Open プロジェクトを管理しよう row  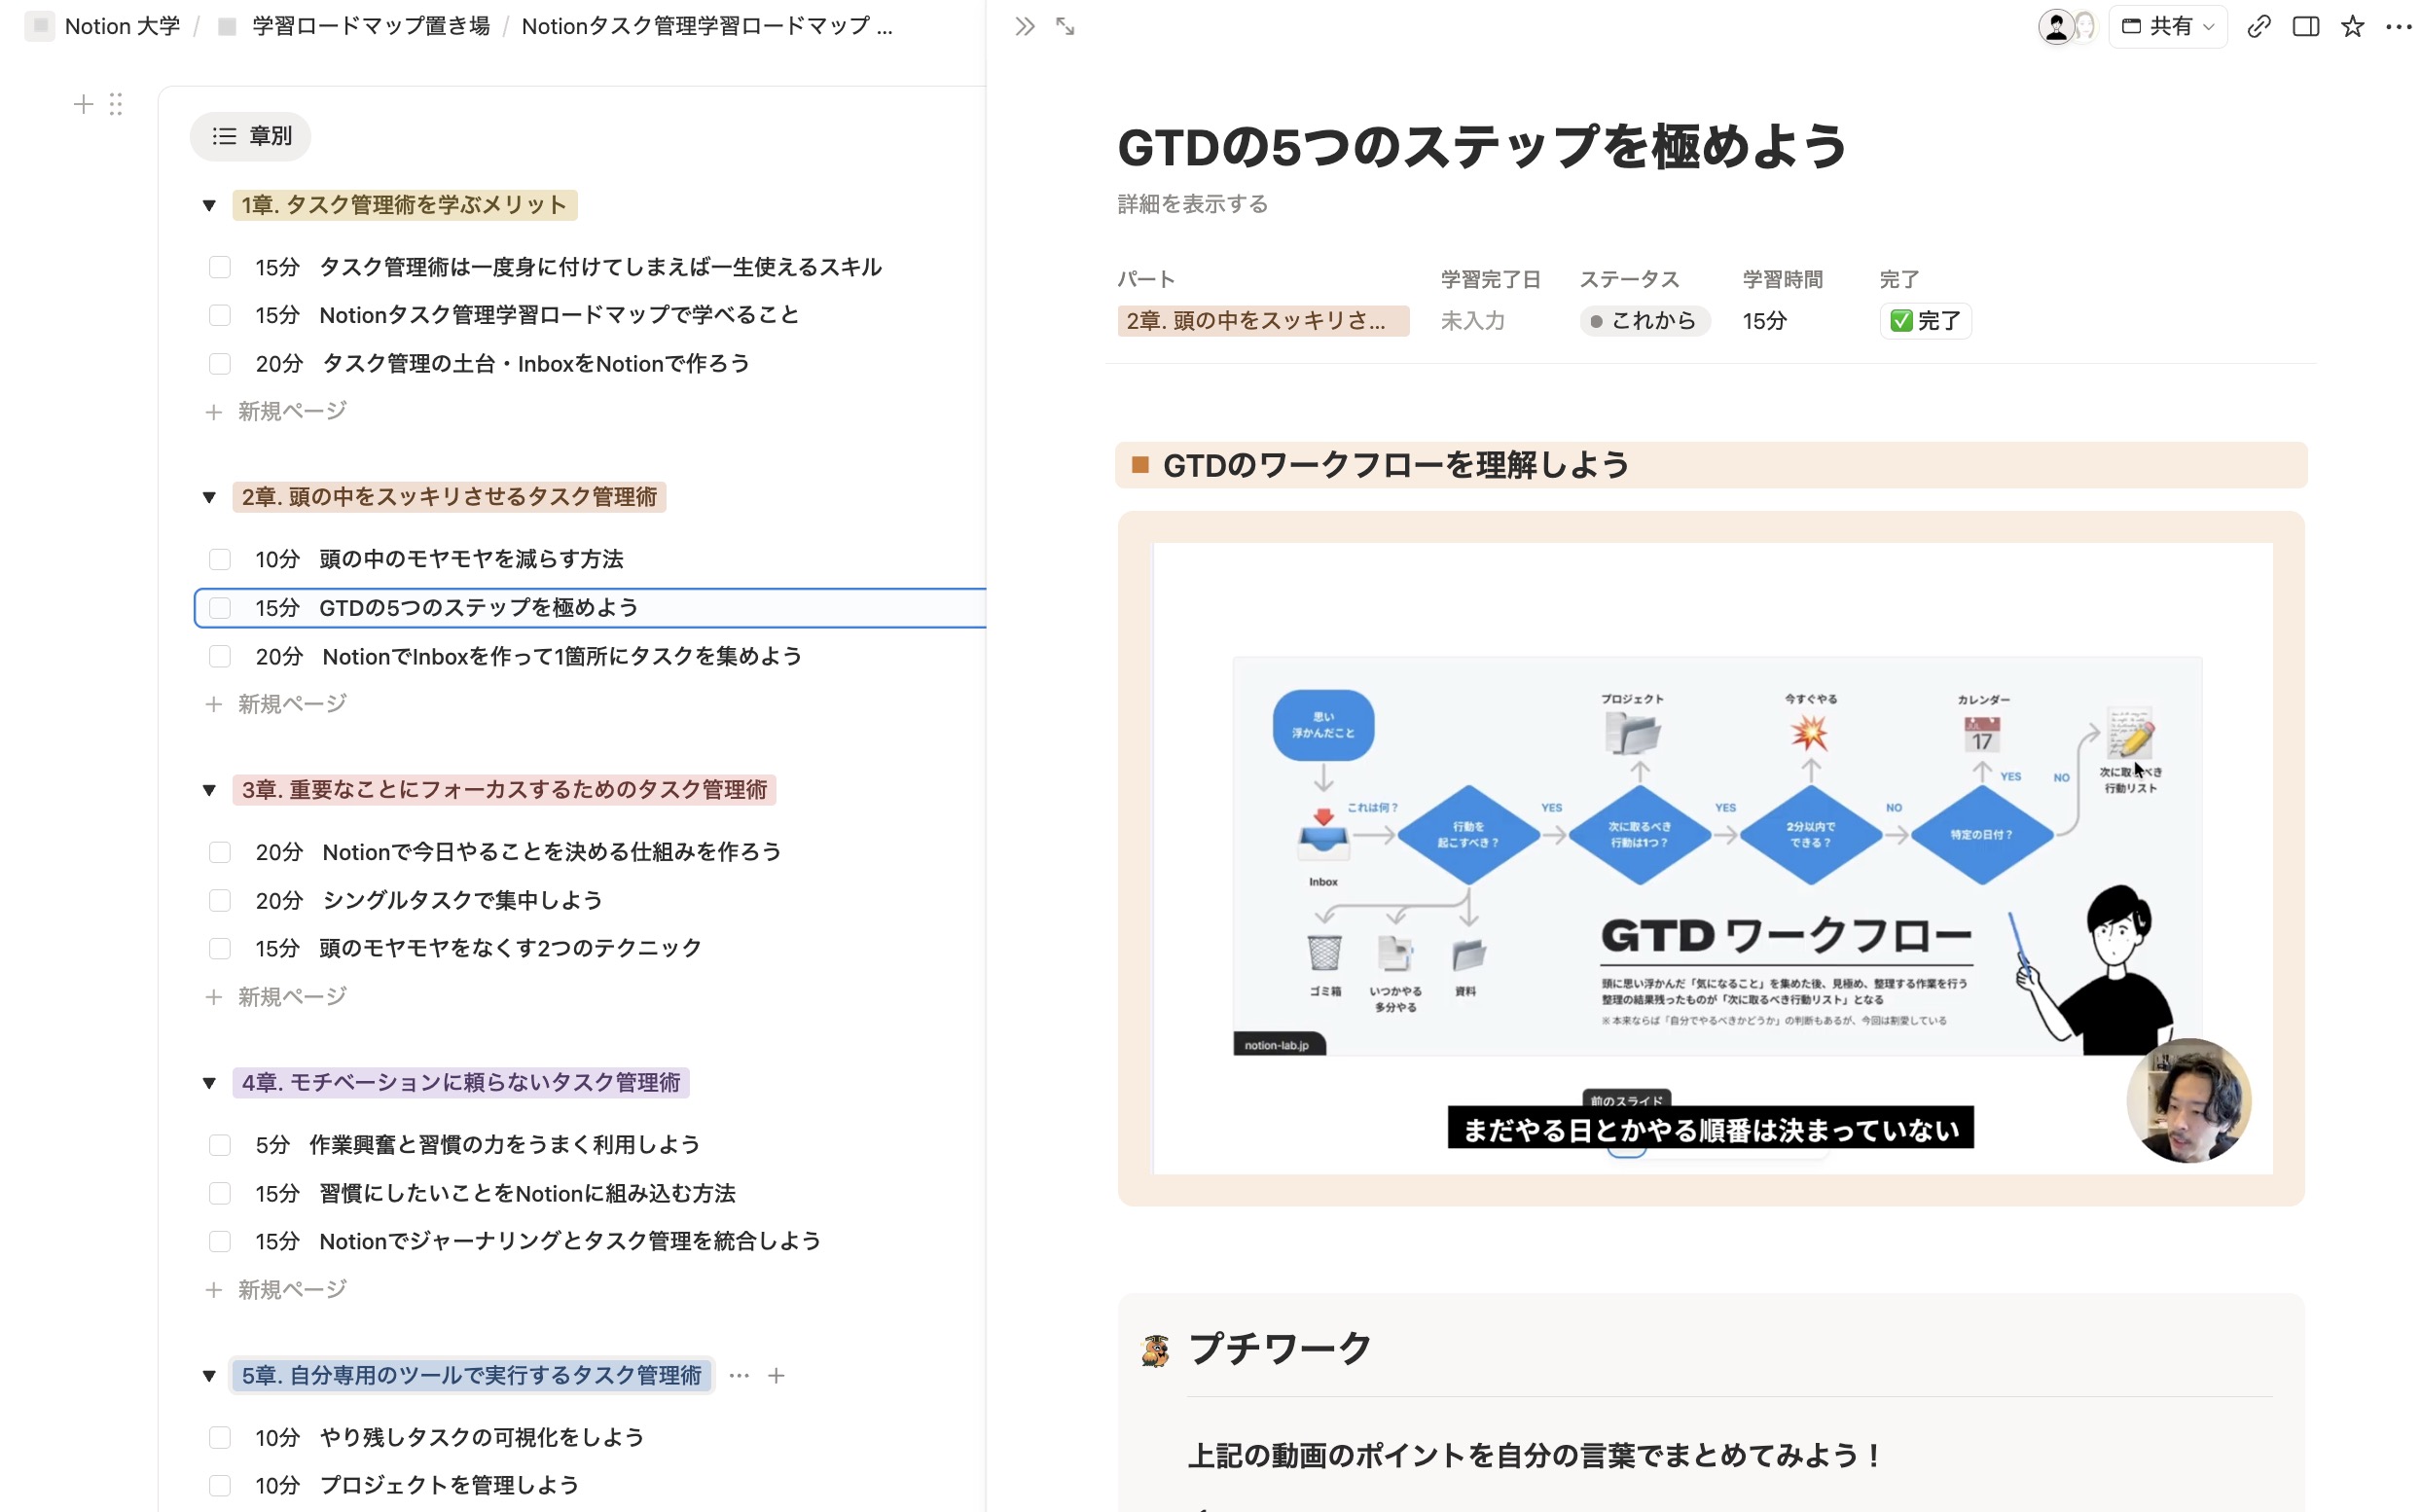(449, 1486)
